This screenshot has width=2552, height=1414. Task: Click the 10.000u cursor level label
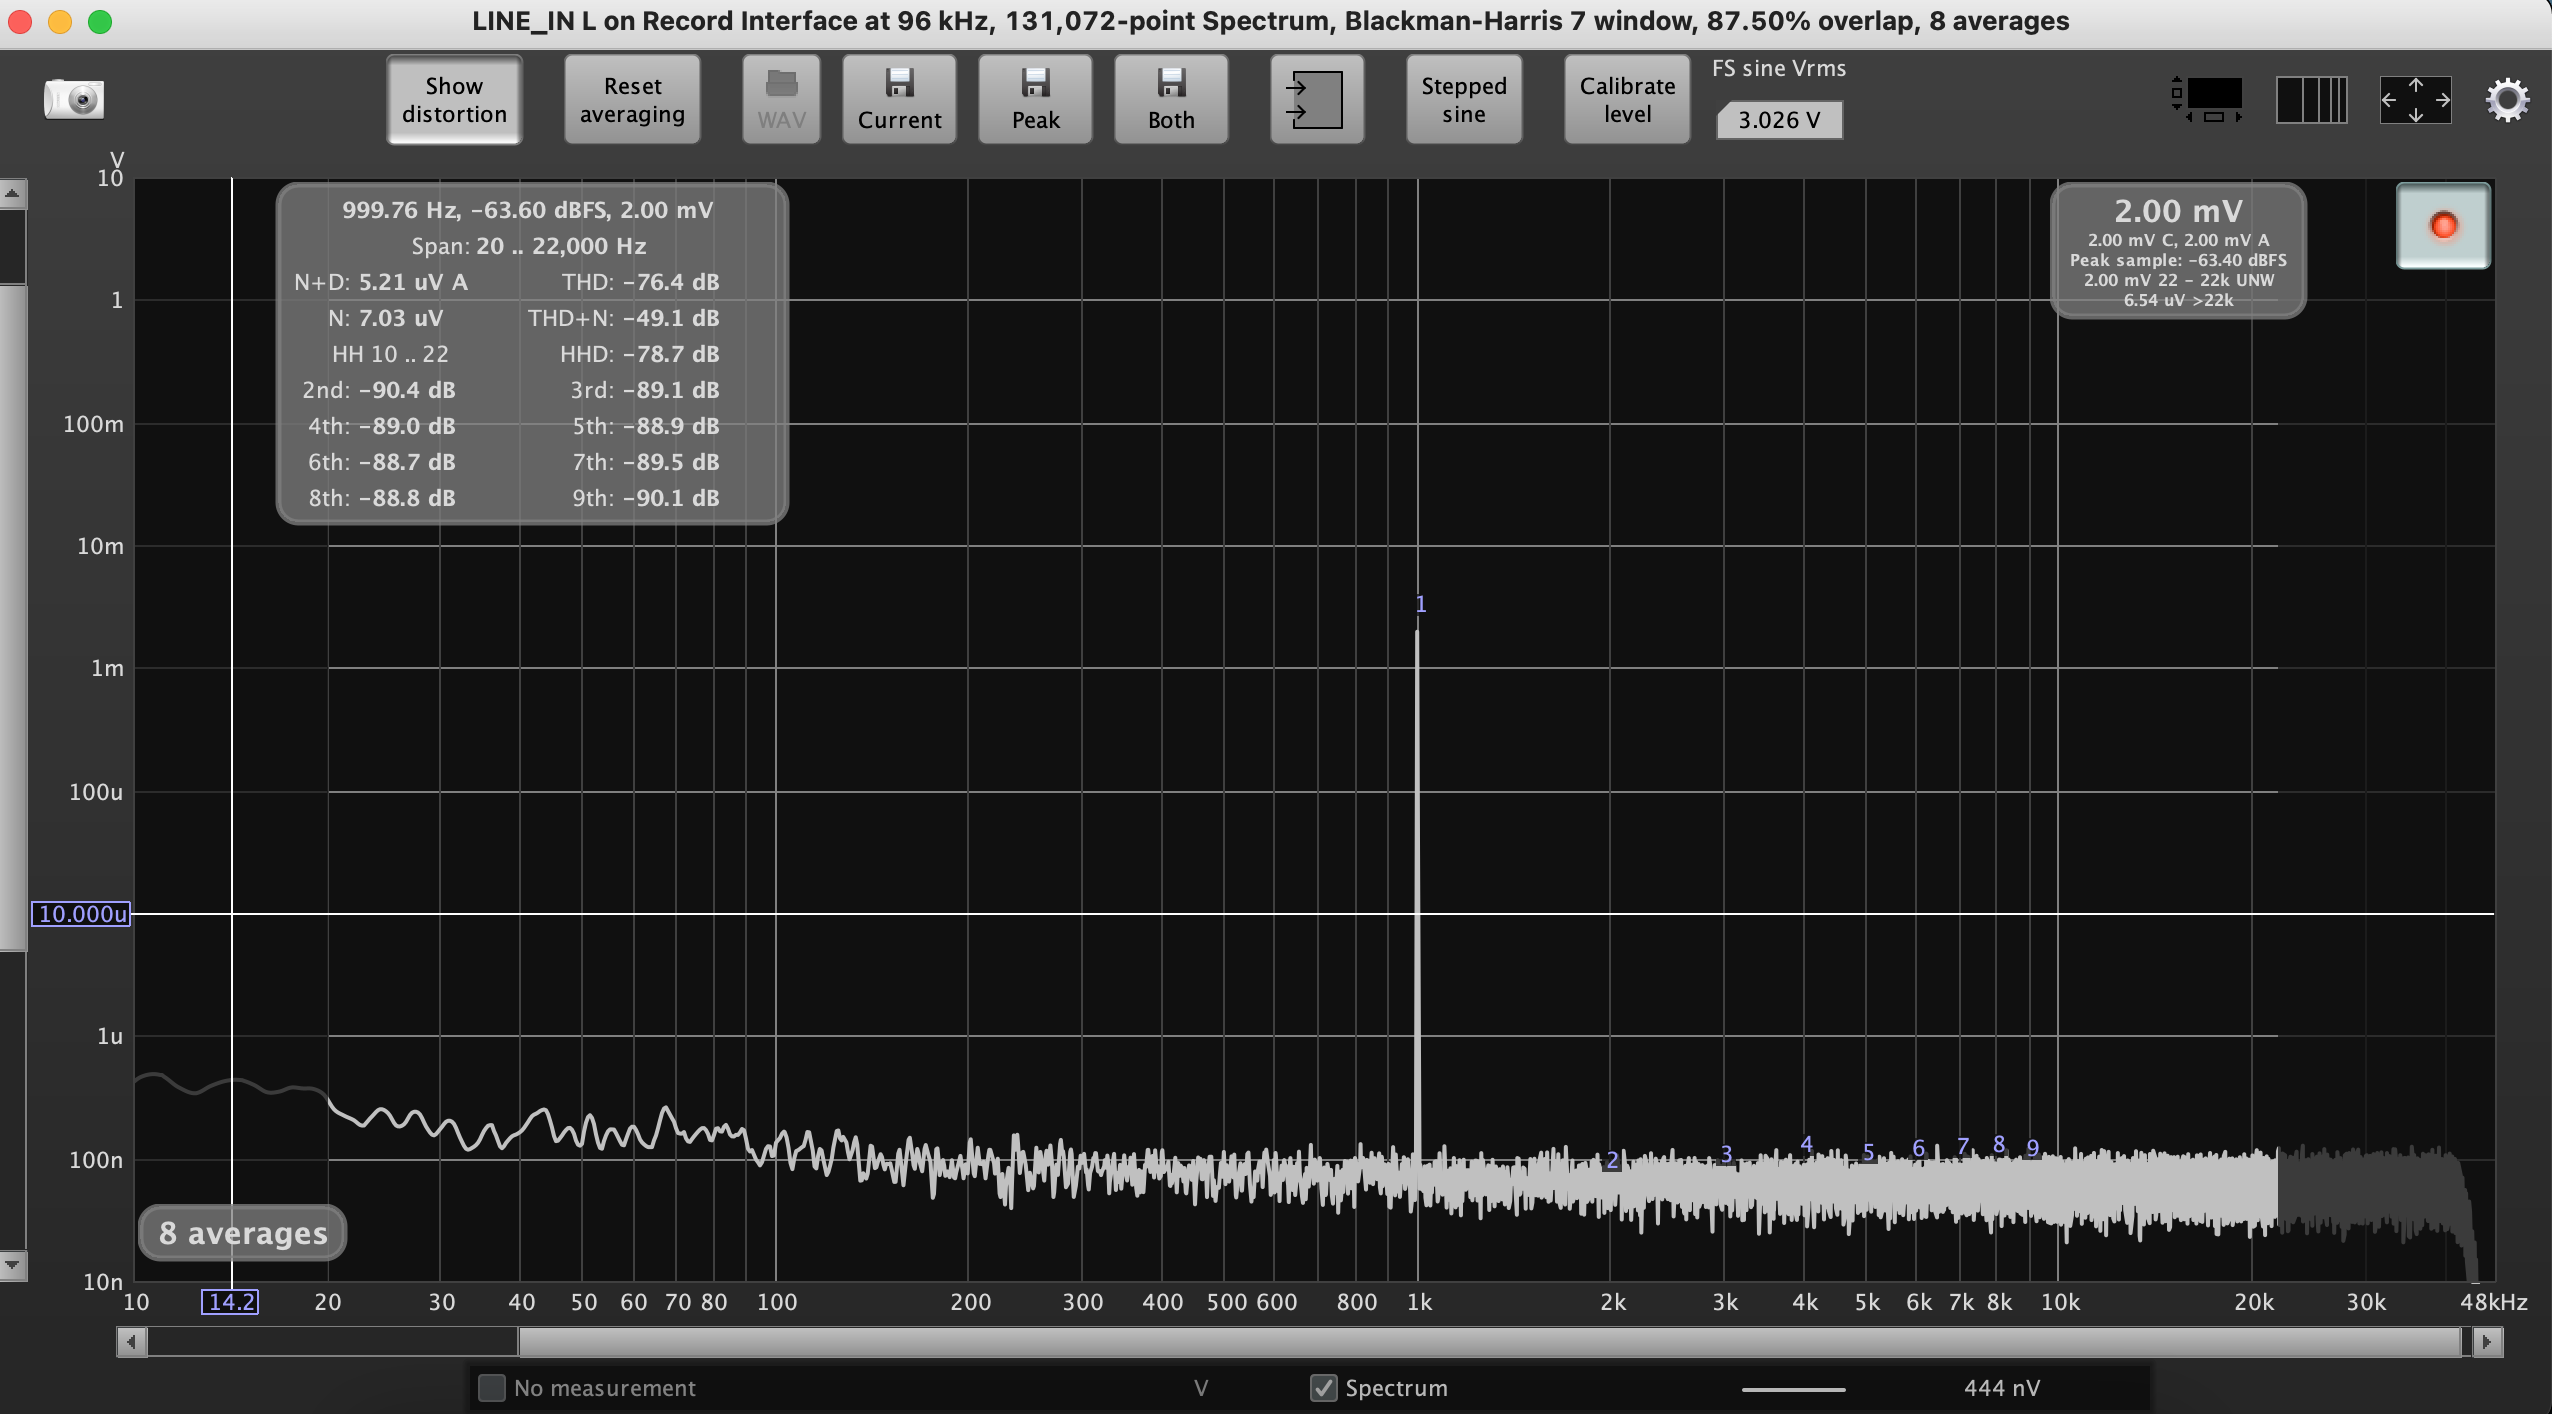[x=81, y=914]
